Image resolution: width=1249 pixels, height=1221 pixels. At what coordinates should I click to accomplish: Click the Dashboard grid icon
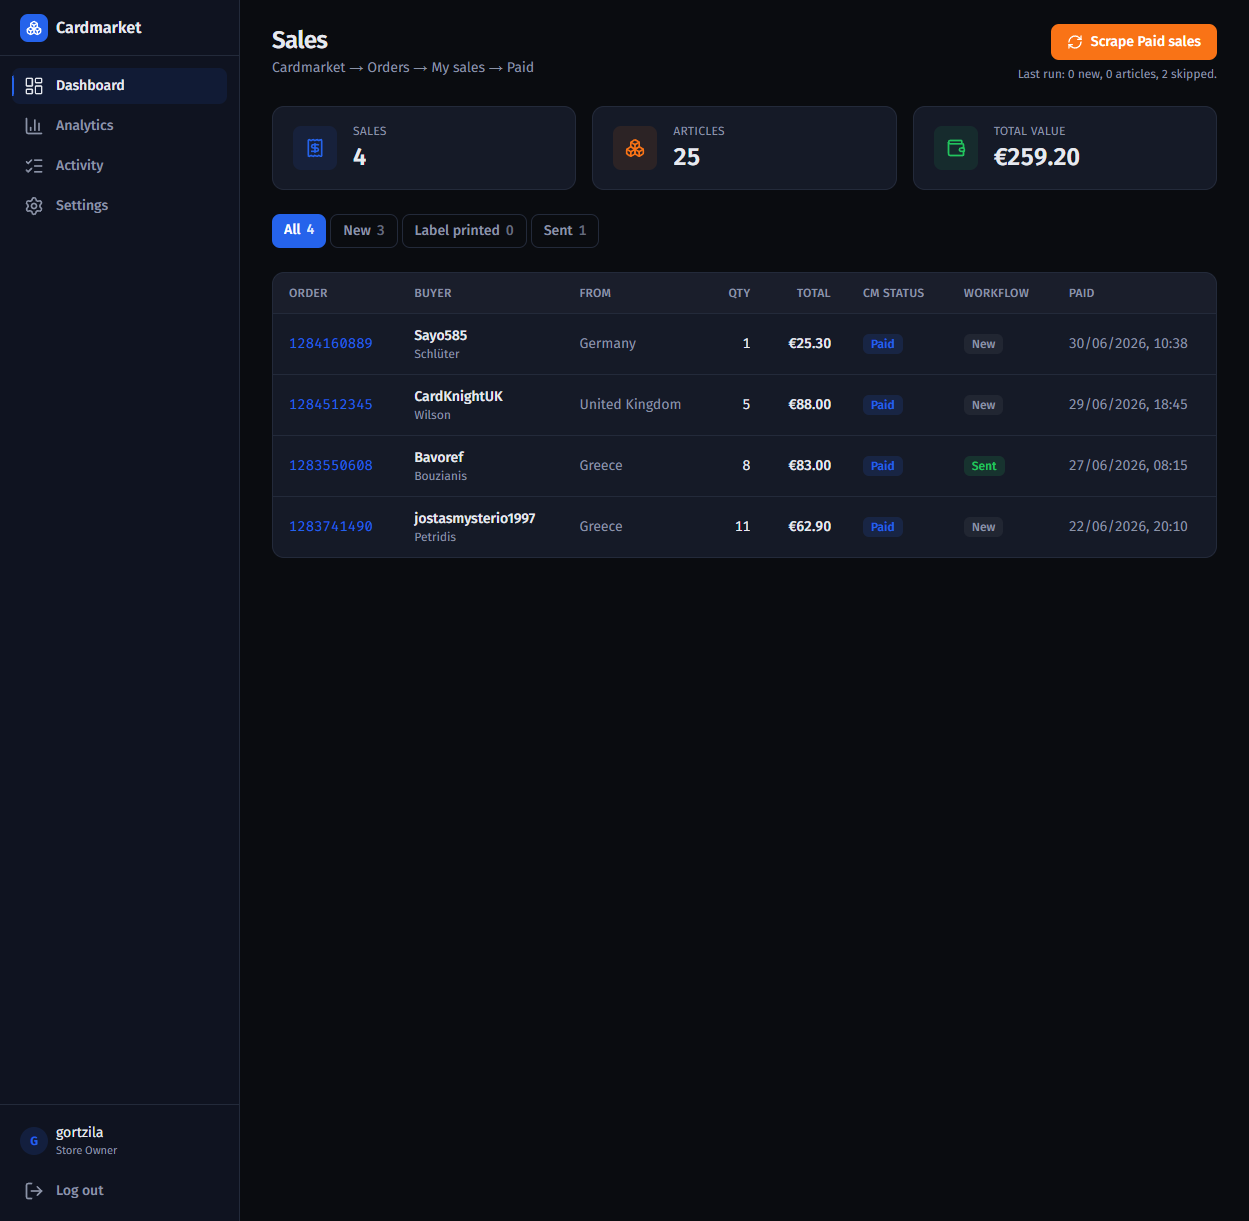[x=34, y=86]
